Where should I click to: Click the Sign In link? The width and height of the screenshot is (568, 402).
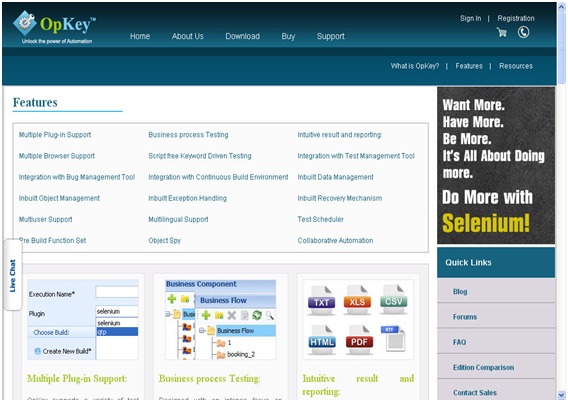point(470,18)
